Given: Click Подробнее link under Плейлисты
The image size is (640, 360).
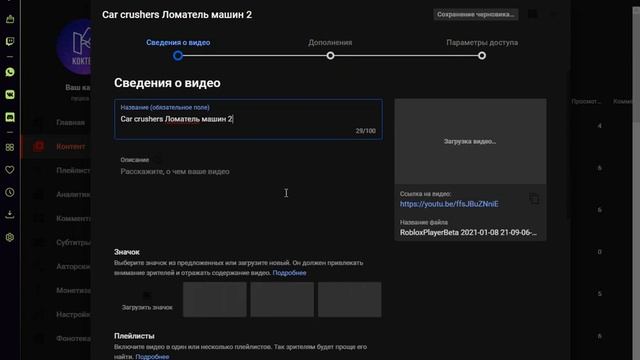Looking at the screenshot, I should click(x=152, y=356).
